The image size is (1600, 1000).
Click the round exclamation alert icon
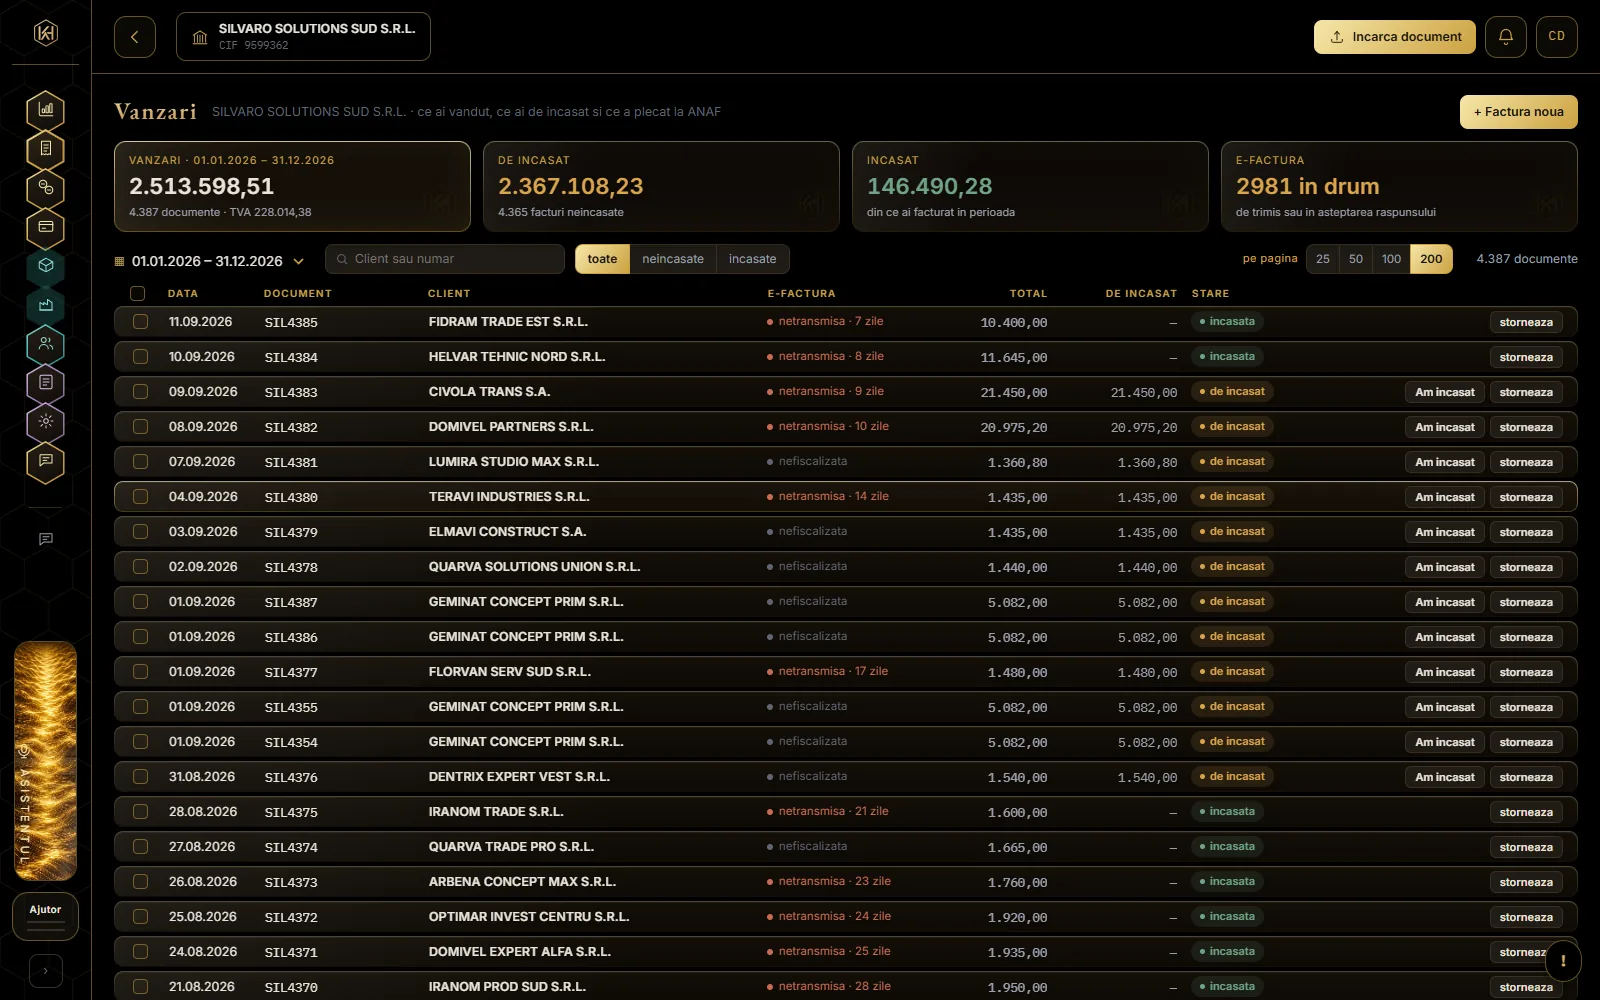(x=1563, y=961)
